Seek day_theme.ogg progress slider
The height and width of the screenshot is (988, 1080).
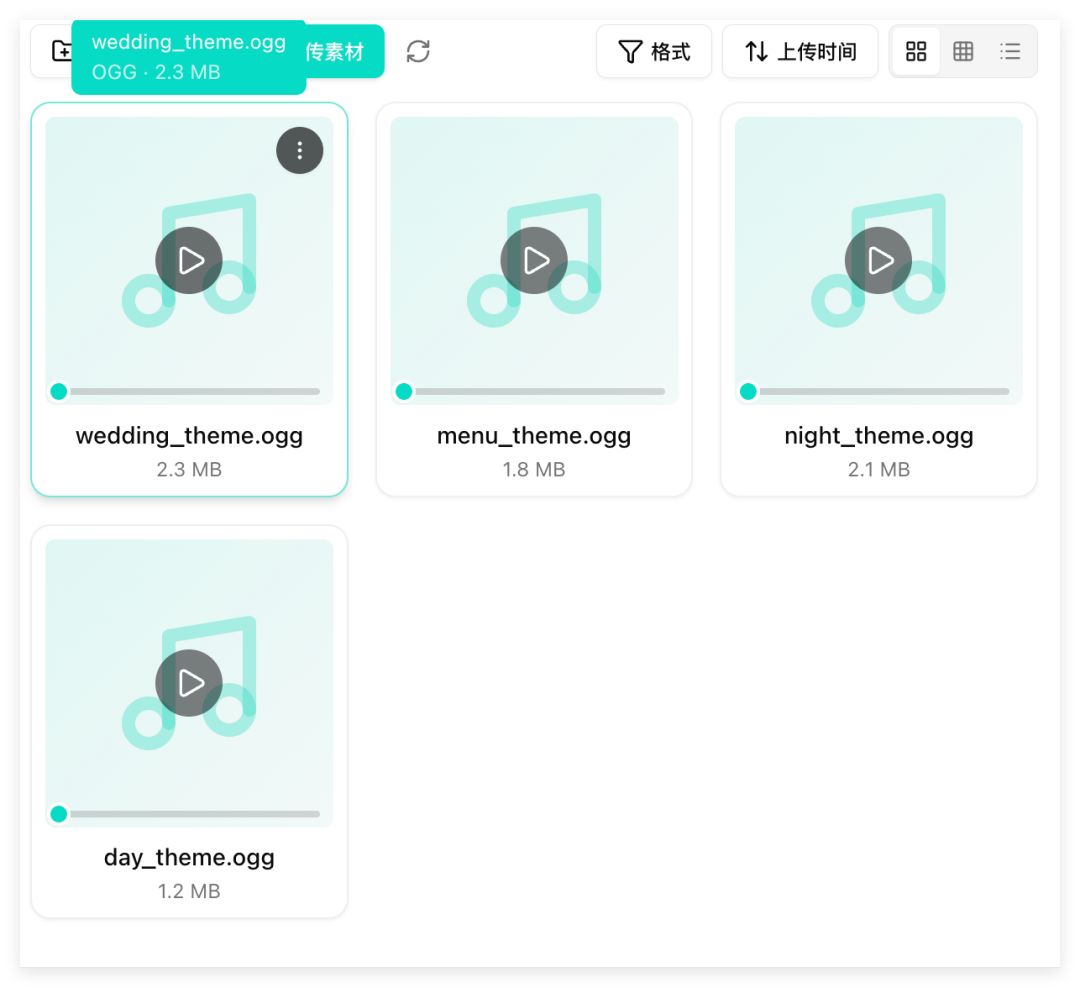(x=186, y=814)
